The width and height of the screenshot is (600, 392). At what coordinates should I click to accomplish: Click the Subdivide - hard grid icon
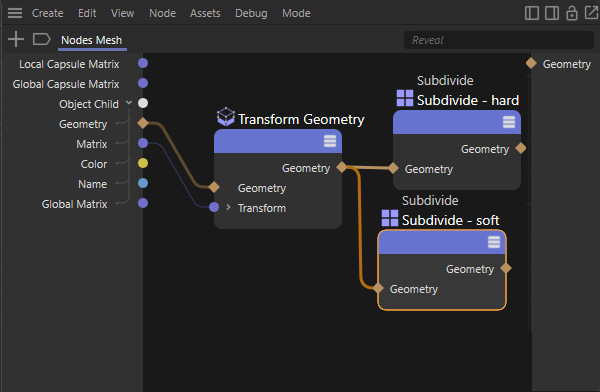point(405,98)
